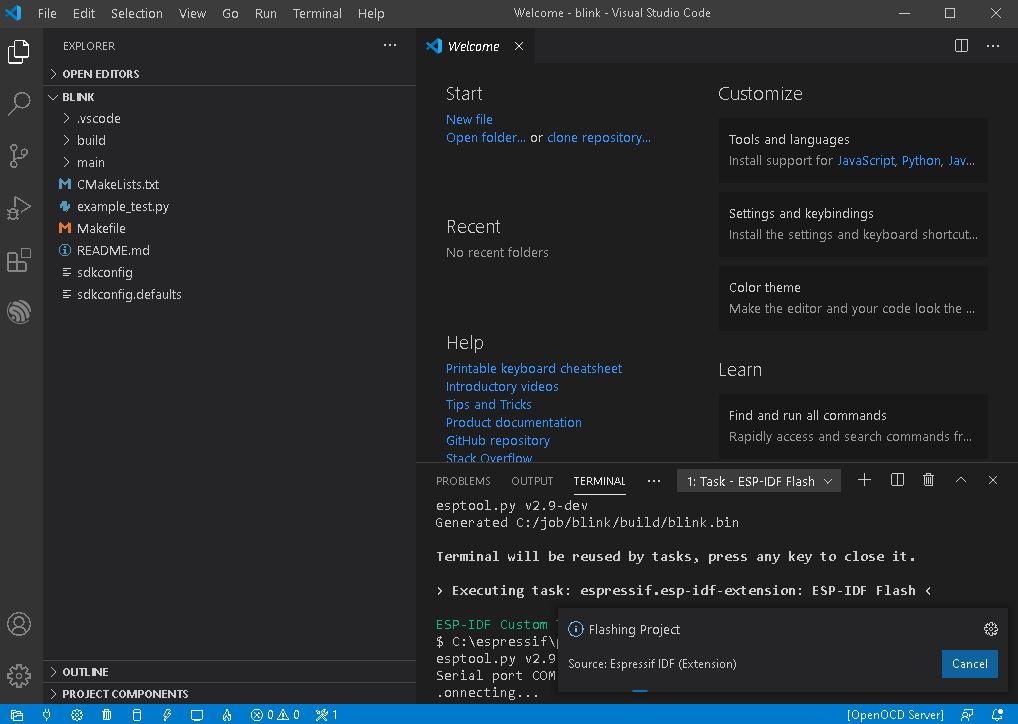1018x724 pixels.
Task: Open terminal selector Task - ESP-IDF Flash dropdown
Action: coord(758,481)
